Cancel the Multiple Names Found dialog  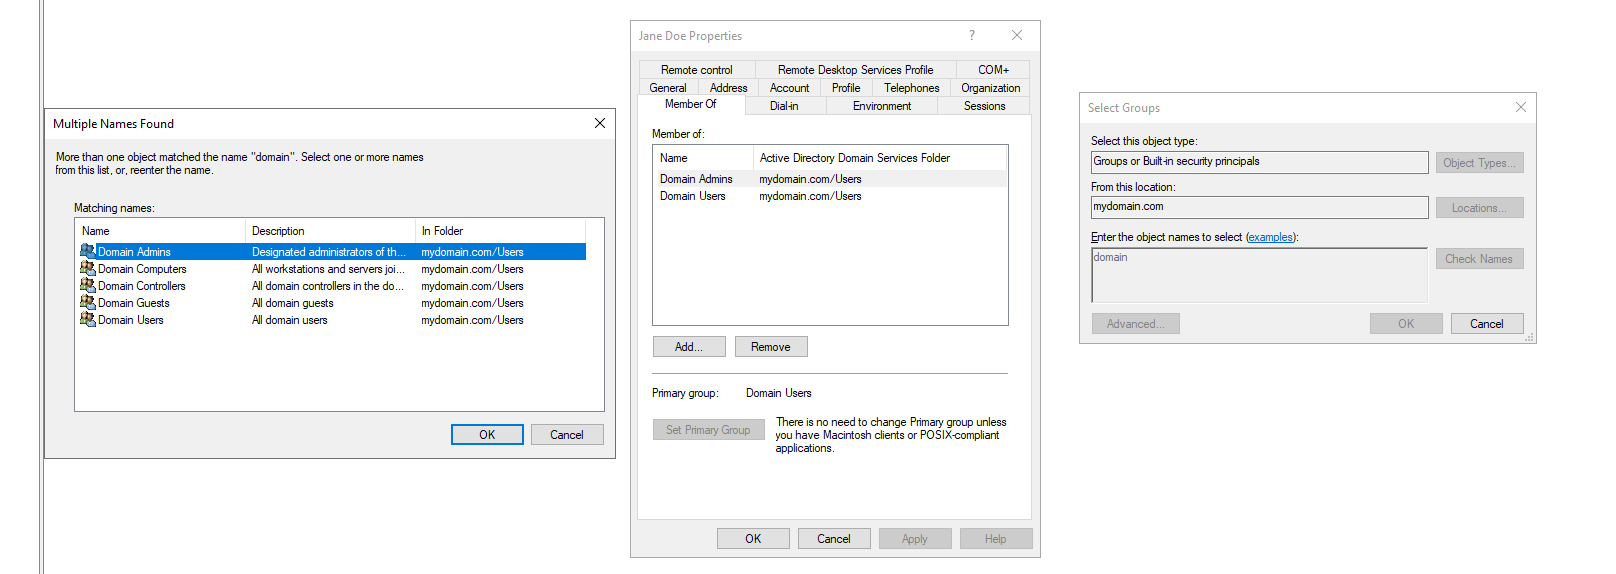[x=567, y=435]
